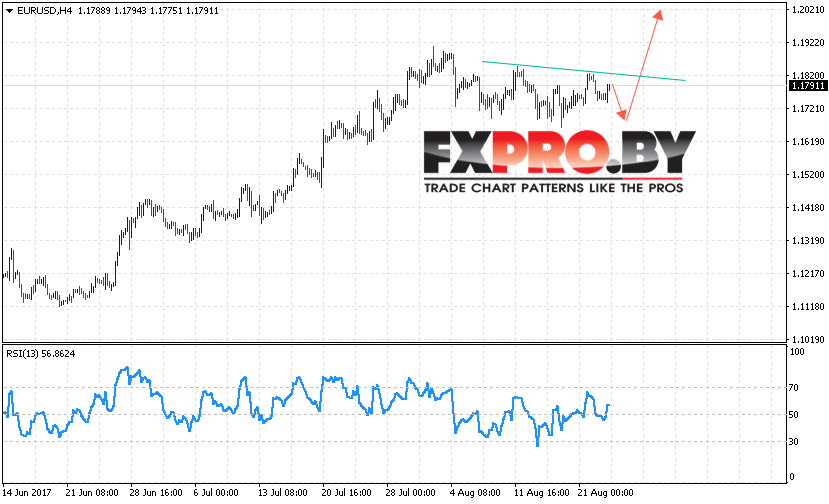Click the 4 Aug 08:00 time label

coord(475,493)
